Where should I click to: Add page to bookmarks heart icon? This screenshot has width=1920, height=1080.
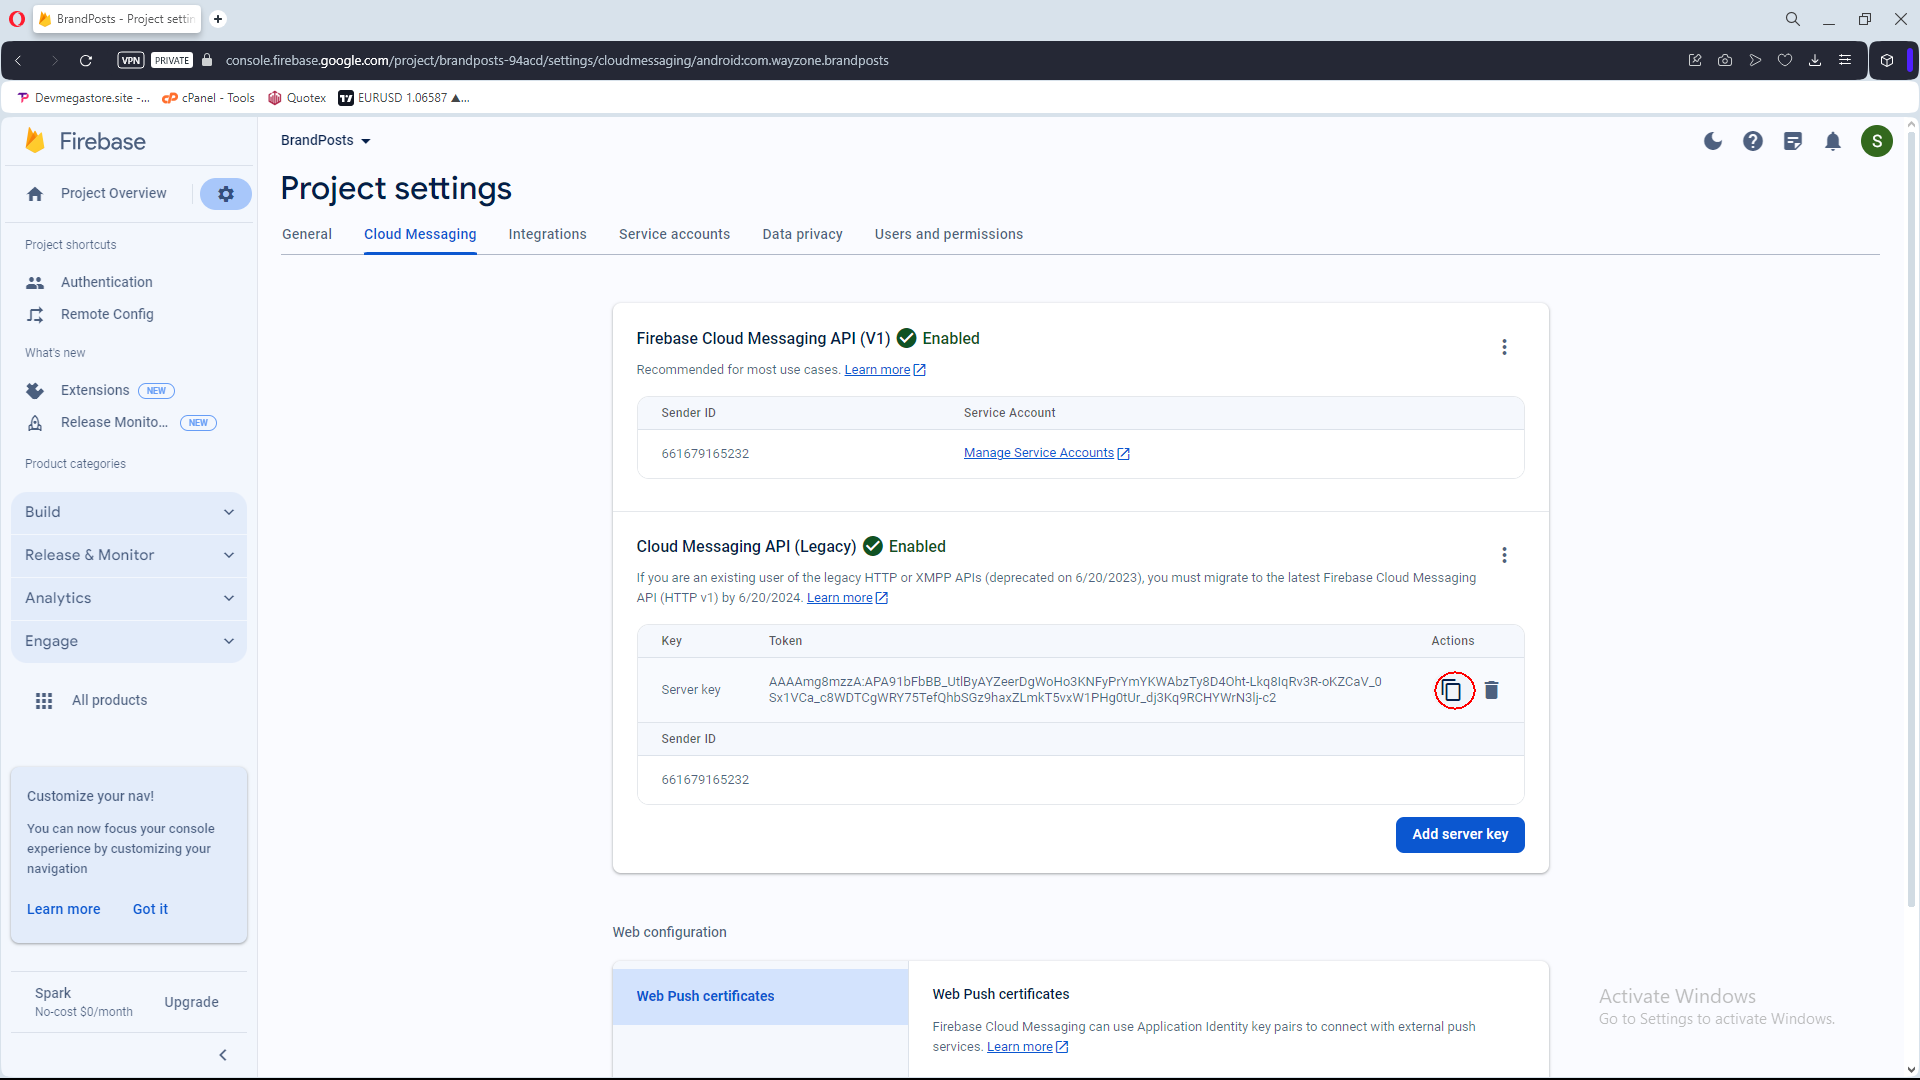tap(1785, 60)
